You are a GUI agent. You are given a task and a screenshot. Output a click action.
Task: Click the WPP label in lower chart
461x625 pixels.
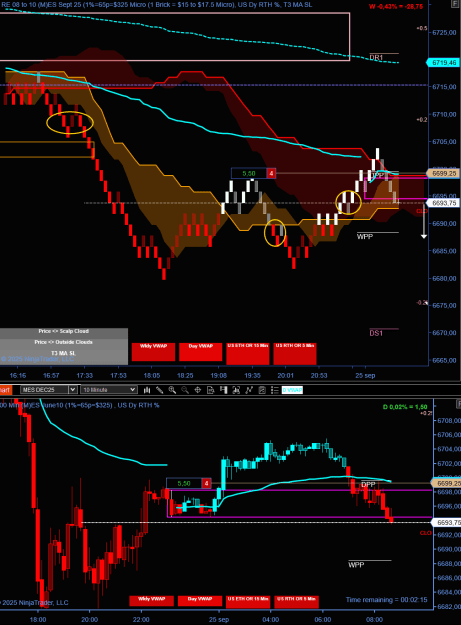(356, 565)
